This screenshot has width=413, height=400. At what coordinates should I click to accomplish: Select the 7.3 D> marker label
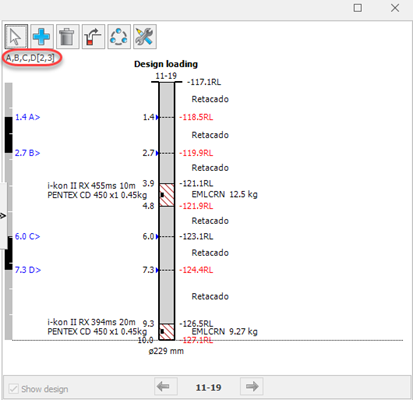click(x=28, y=270)
